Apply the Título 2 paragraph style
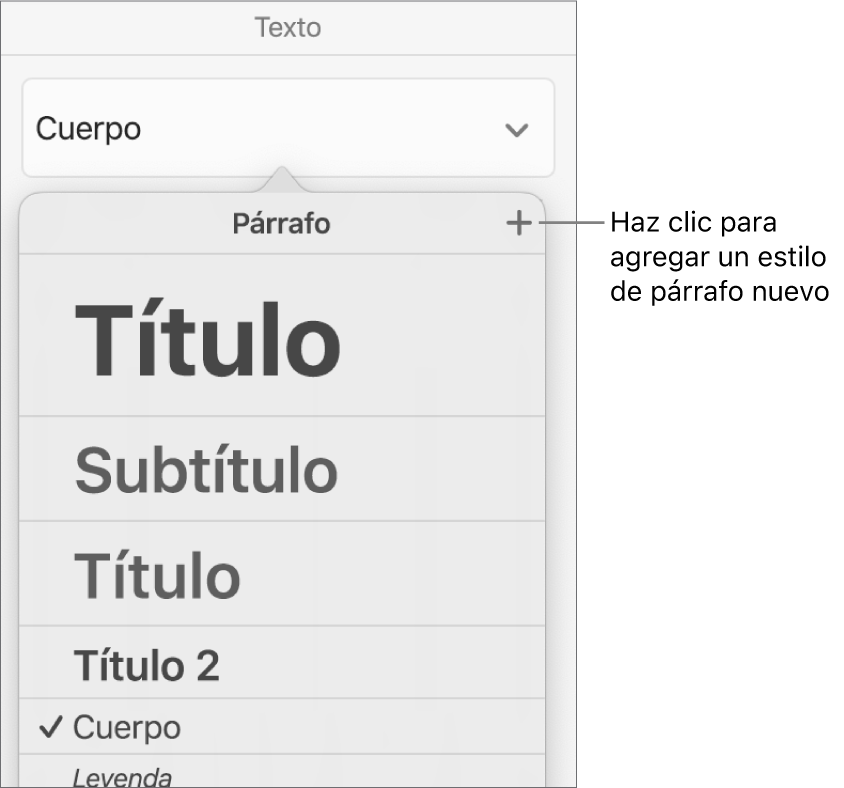The width and height of the screenshot is (844, 788). (x=147, y=665)
